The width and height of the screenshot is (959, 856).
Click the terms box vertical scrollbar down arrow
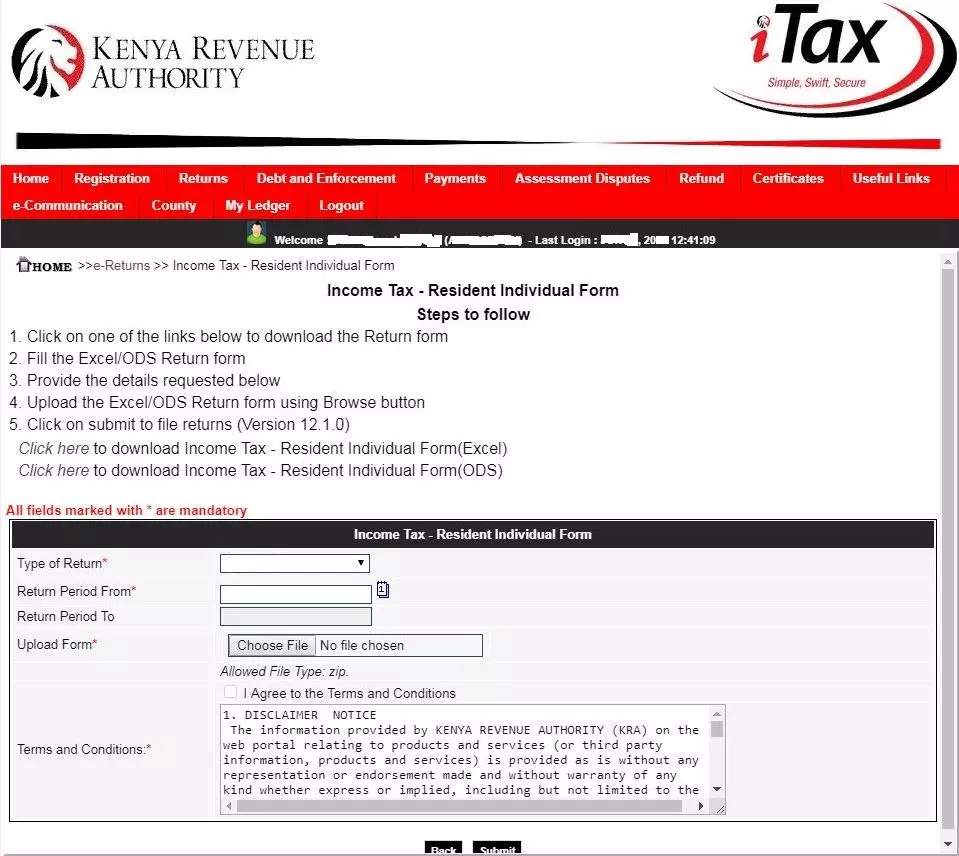point(717,789)
